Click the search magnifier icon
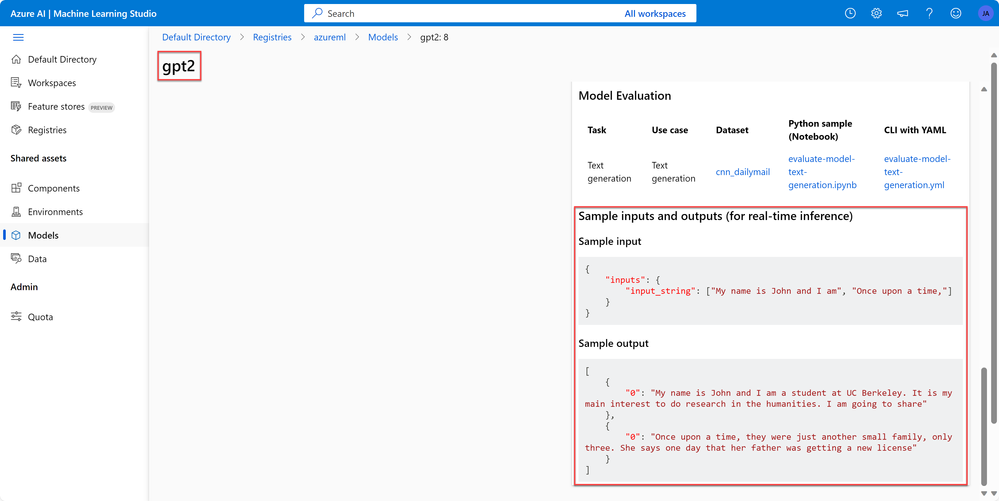This screenshot has height=501, width=999. coord(317,13)
